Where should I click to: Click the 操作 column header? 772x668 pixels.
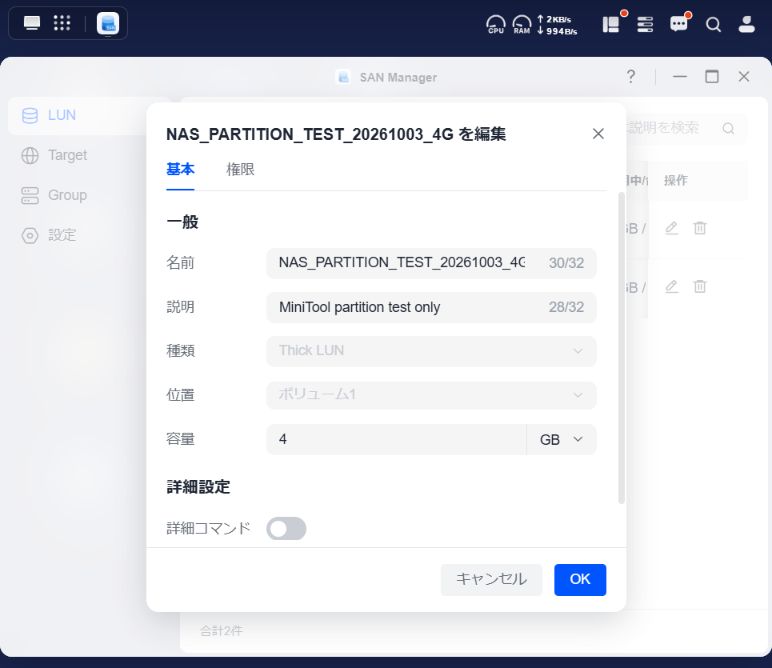tap(676, 180)
